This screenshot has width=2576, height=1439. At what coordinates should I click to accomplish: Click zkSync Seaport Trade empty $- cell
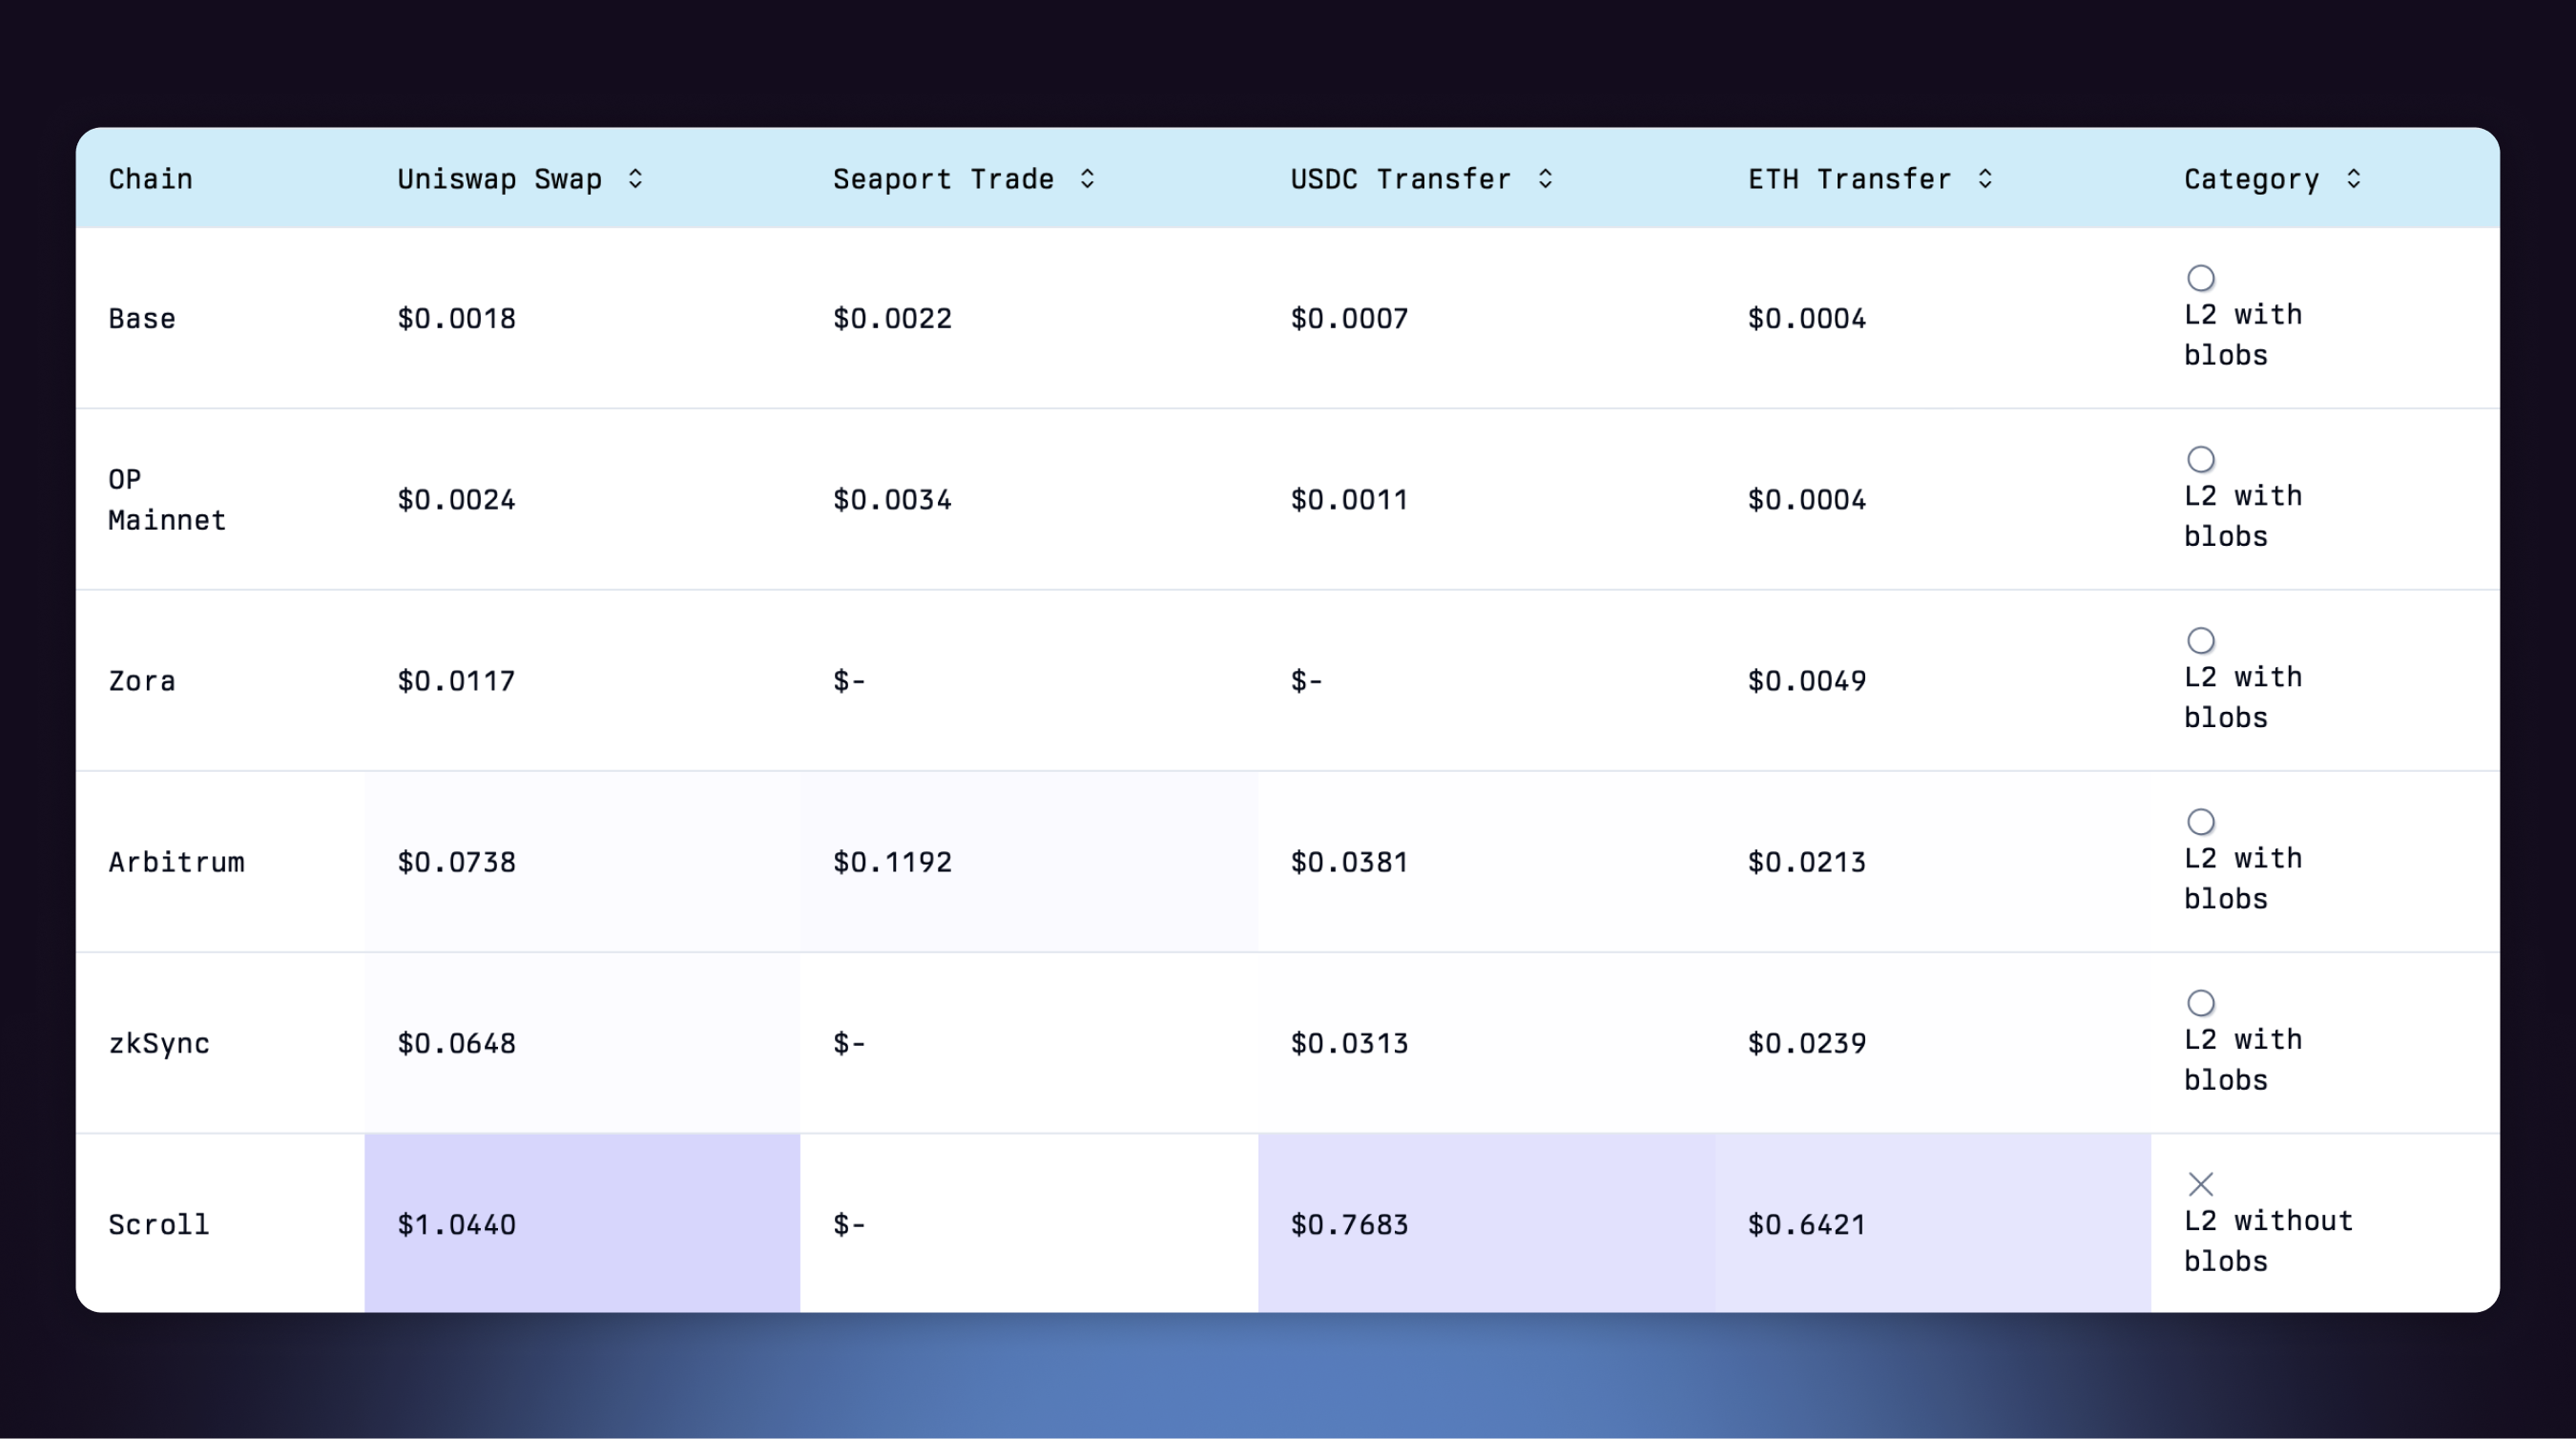(x=849, y=1043)
